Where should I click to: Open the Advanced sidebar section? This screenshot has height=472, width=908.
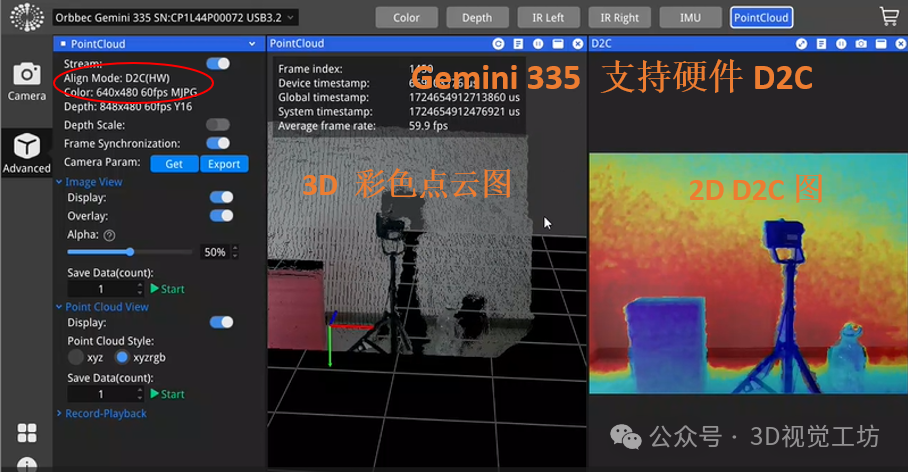tap(27, 153)
